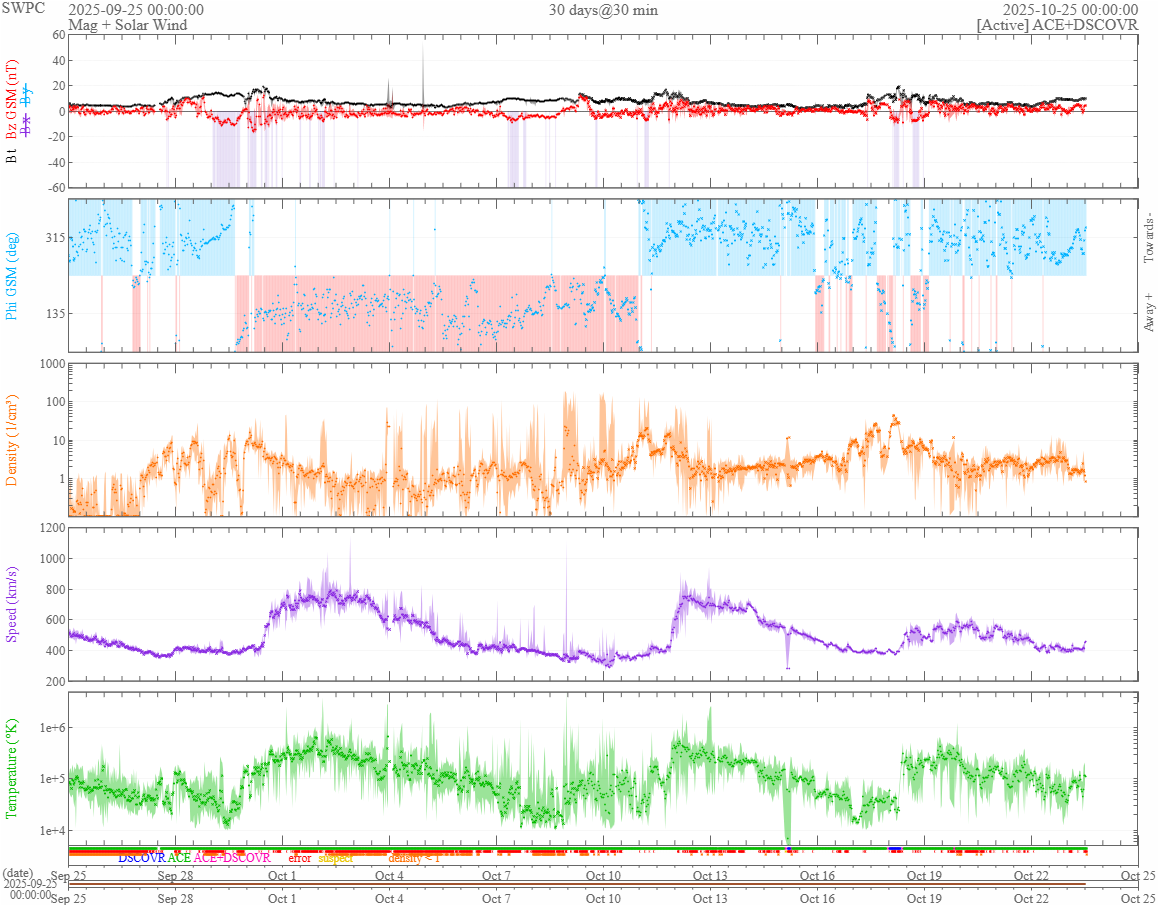1158x905 pixels.
Task: Click the 60 tick on Bz axis
Action: tap(58, 35)
